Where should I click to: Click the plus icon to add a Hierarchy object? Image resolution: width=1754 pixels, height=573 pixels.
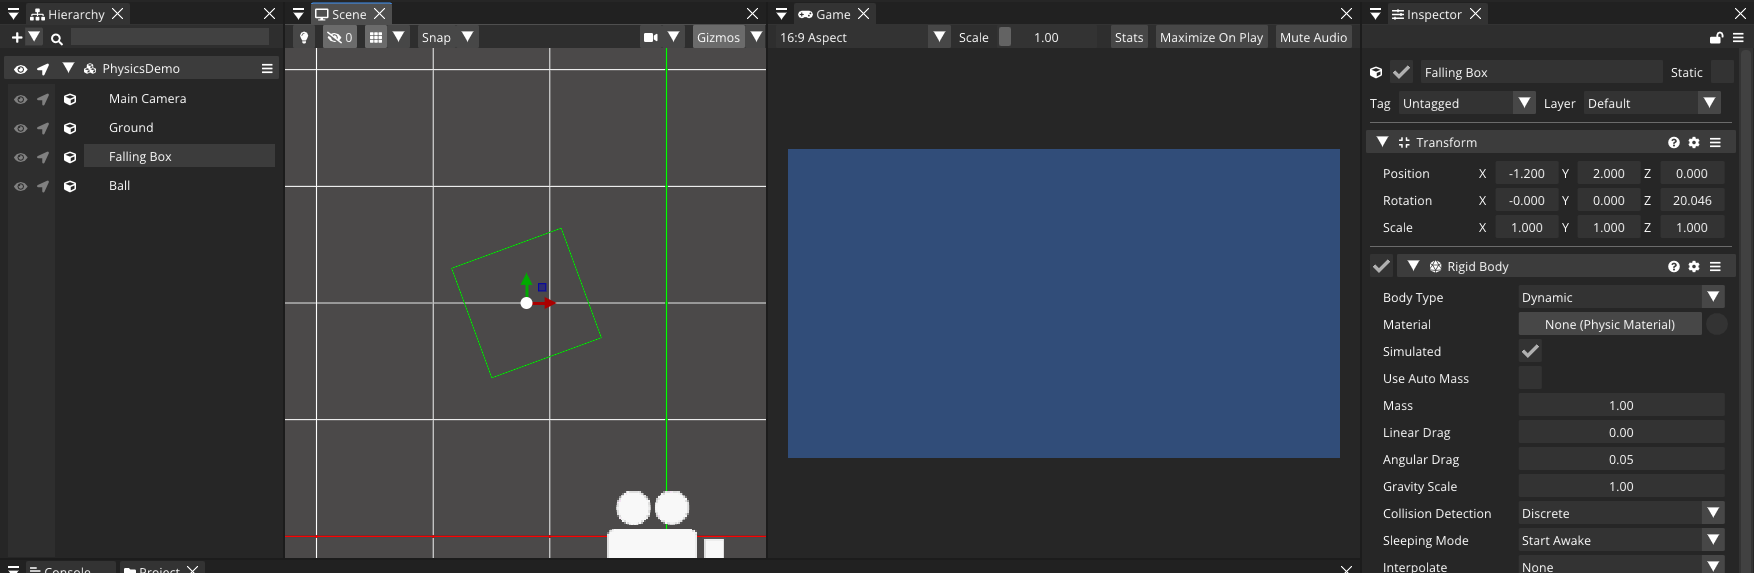(x=16, y=37)
